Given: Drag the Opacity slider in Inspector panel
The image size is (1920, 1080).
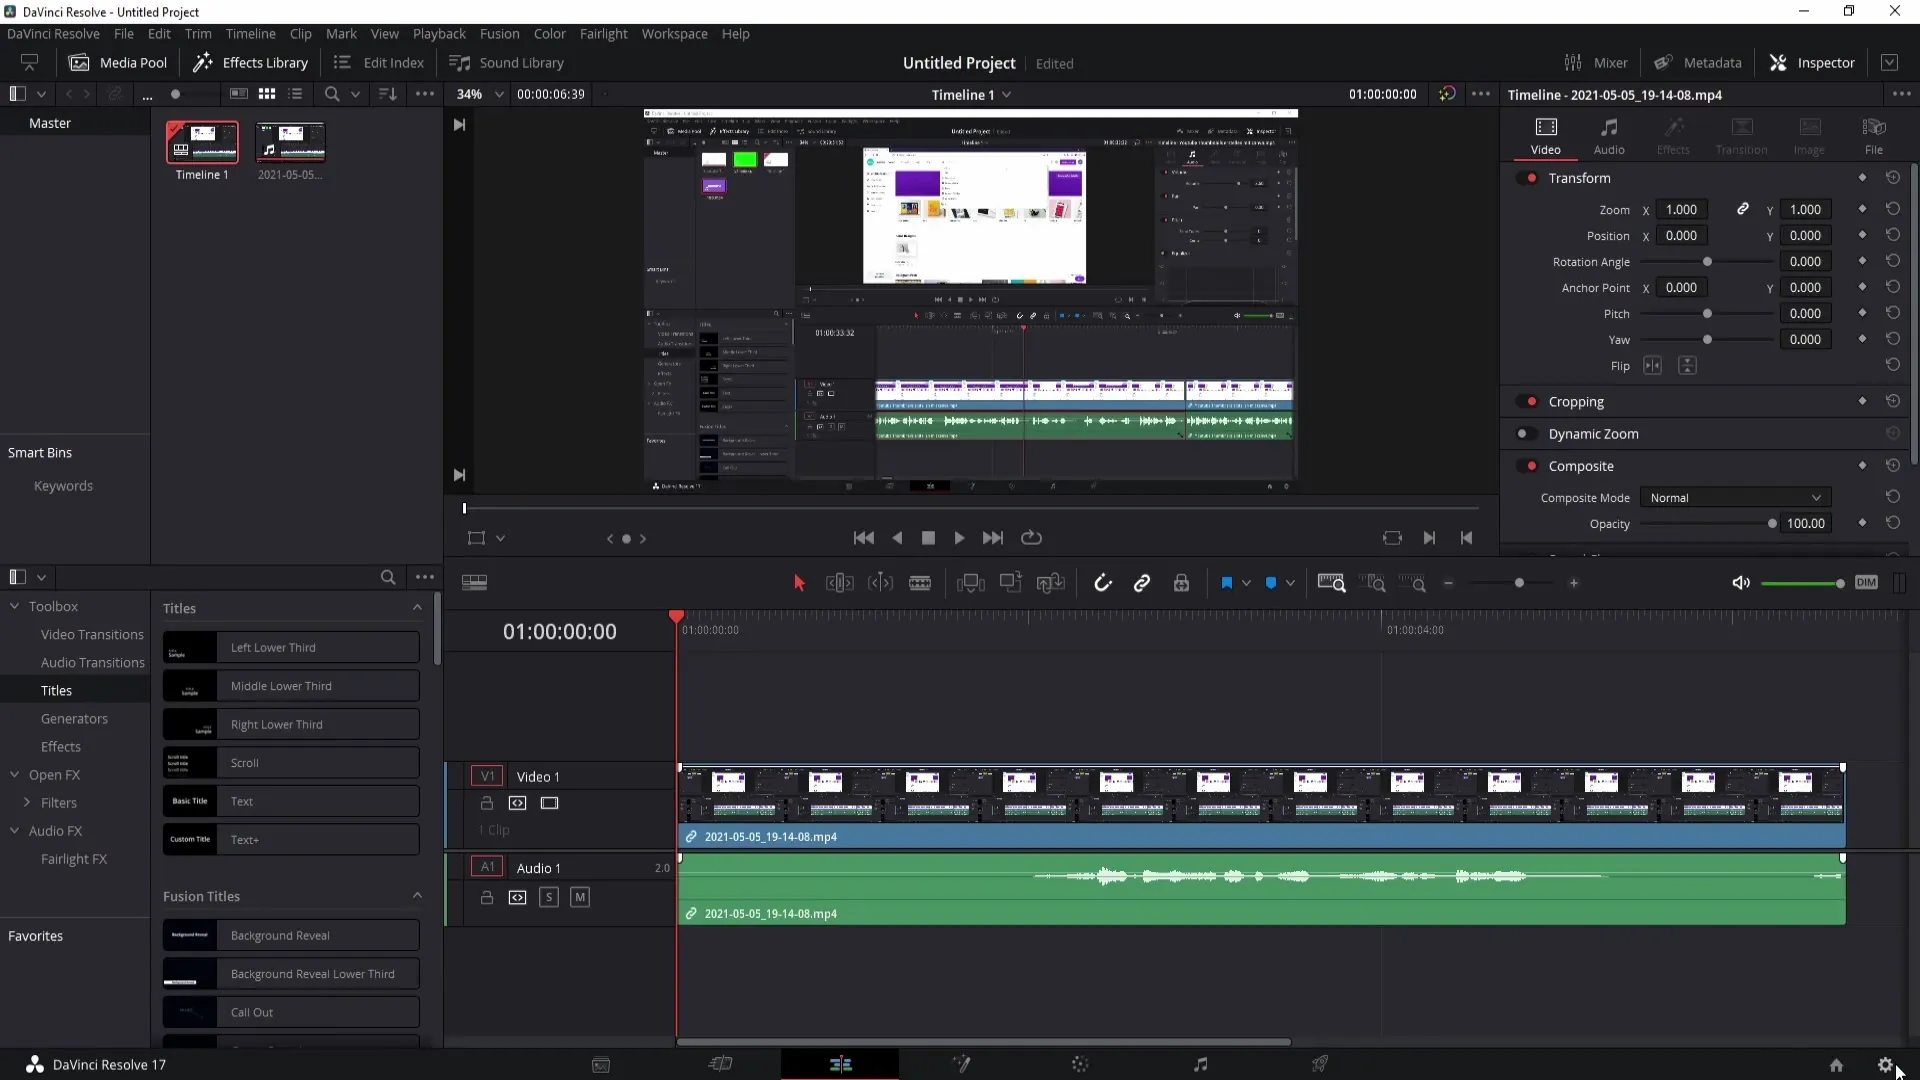Looking at the screenshot, I should (x=1772, y=524).
